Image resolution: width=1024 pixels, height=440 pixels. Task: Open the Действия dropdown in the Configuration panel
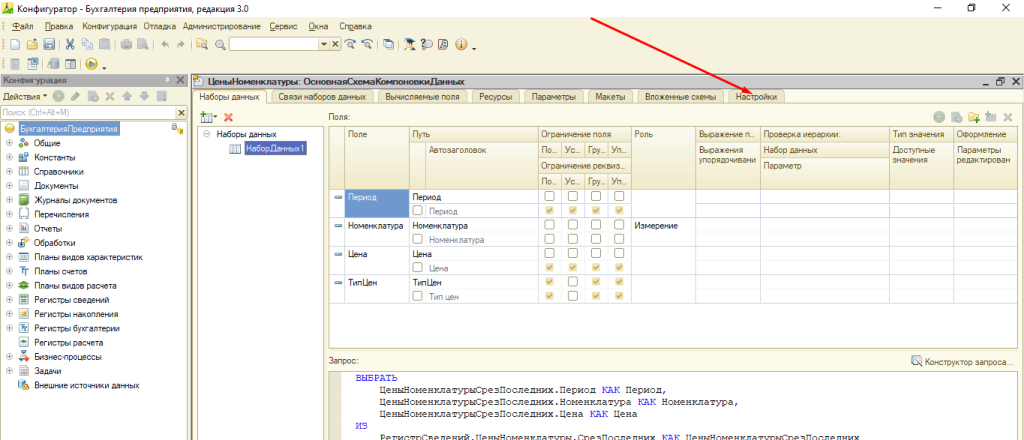(x=24, y=96)
